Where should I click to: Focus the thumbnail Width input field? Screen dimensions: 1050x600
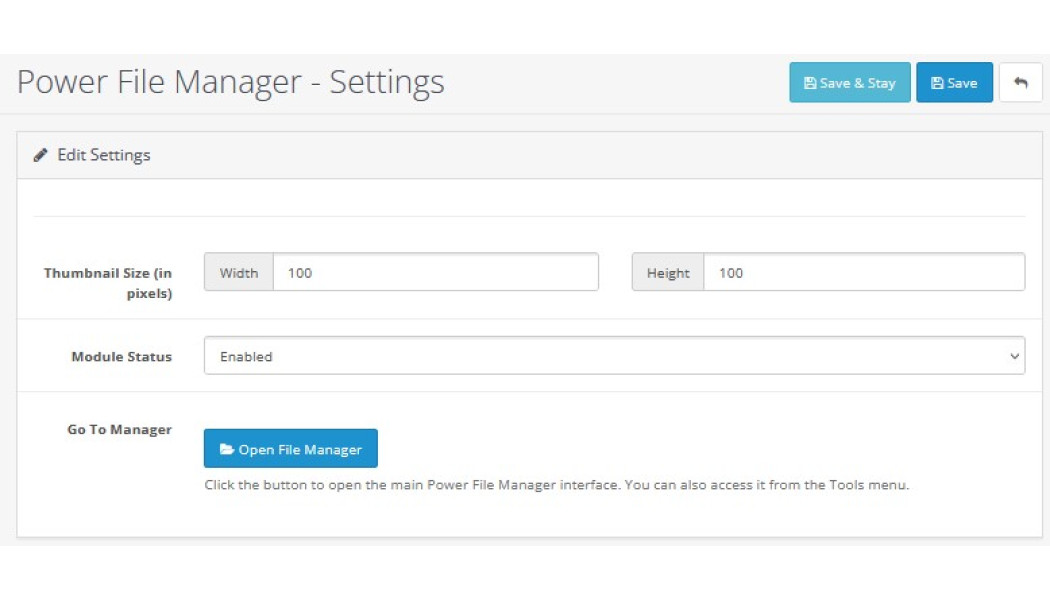click(436, 272)
